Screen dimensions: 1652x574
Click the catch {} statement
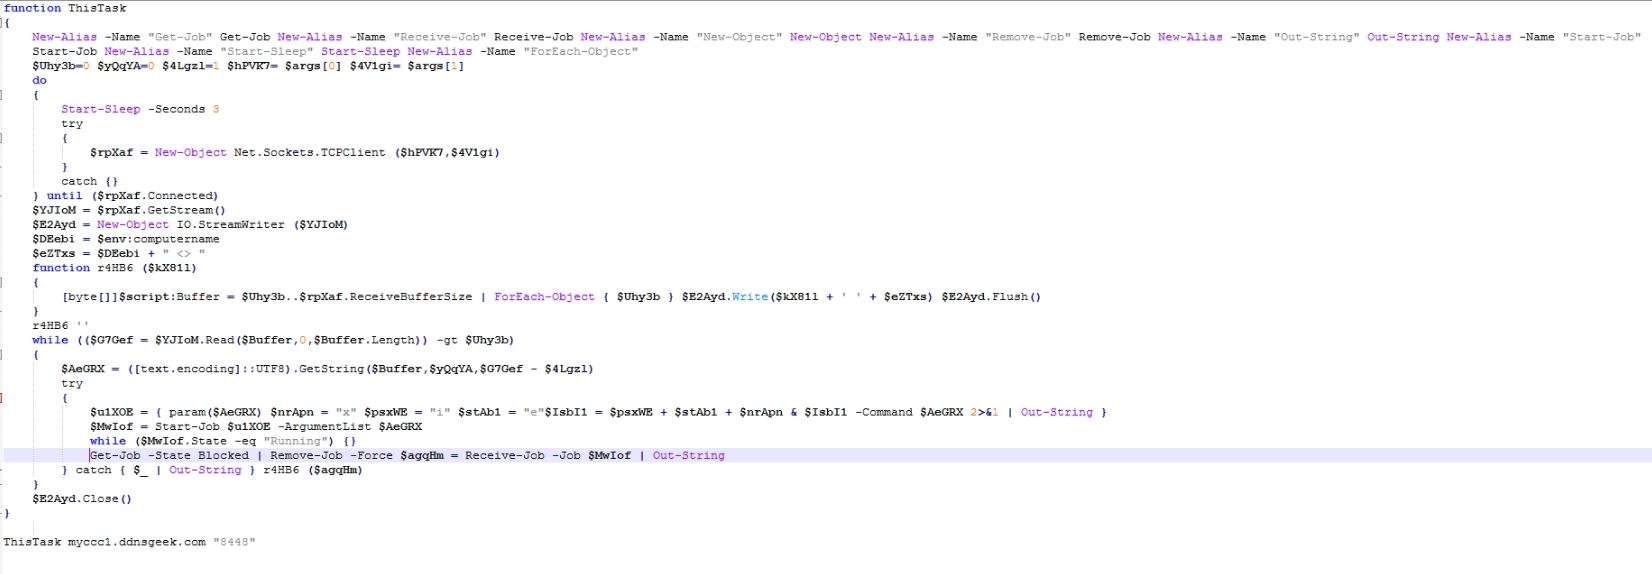(90, 181)
